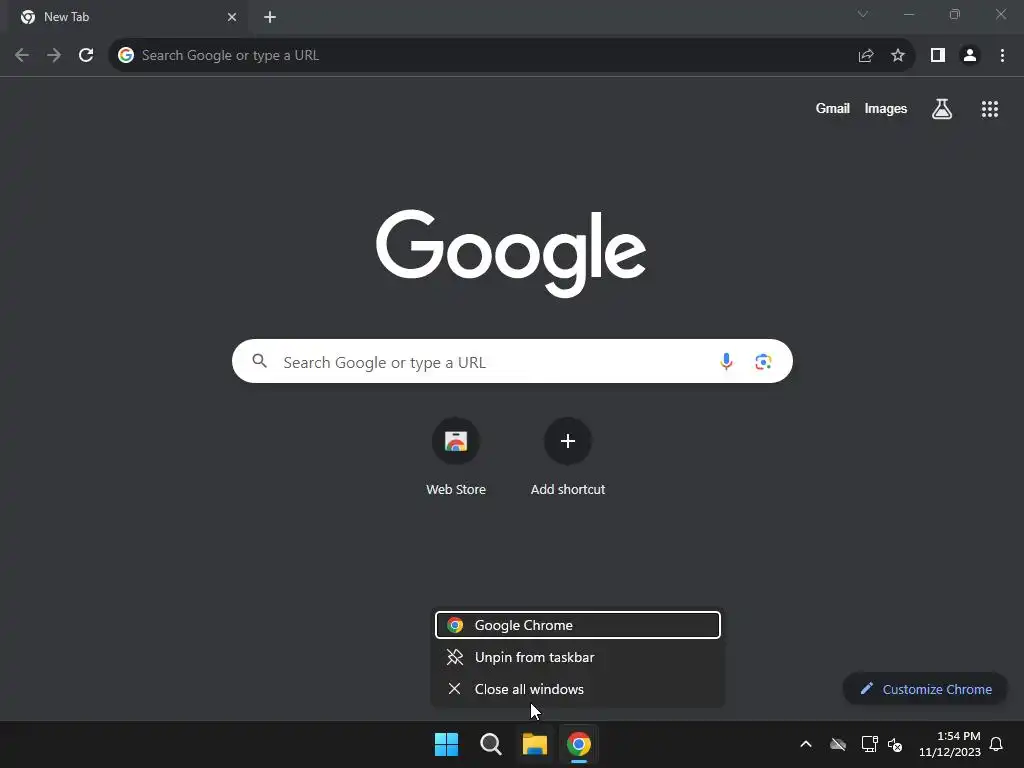This screenshot has height=768, width=1024.
Task: Choose Close all windows
Action: [578, 689]
